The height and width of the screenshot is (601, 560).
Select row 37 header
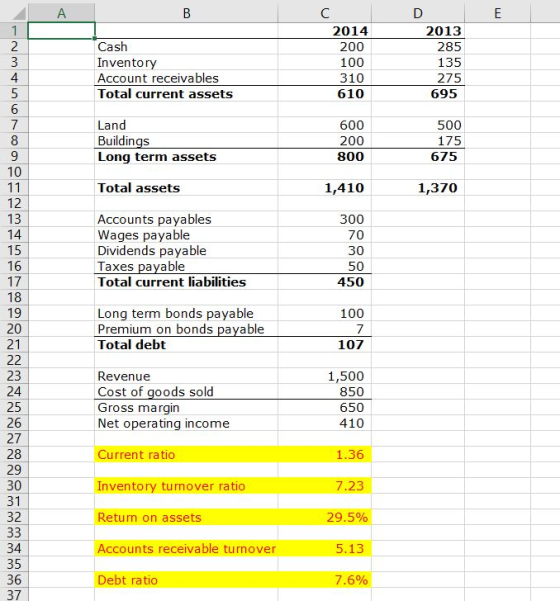coord(14,594)
